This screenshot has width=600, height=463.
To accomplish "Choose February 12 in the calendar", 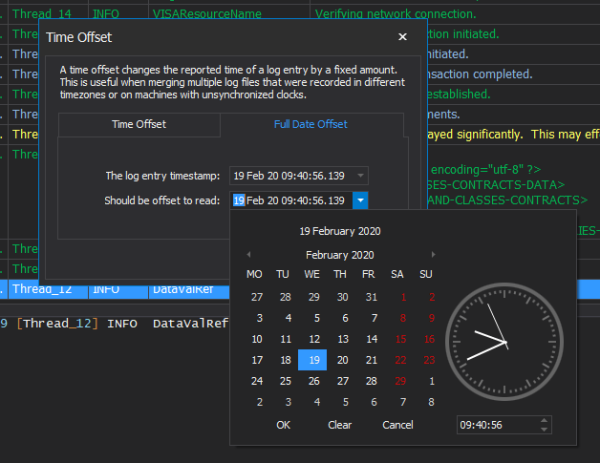I will tap(314, 339).
